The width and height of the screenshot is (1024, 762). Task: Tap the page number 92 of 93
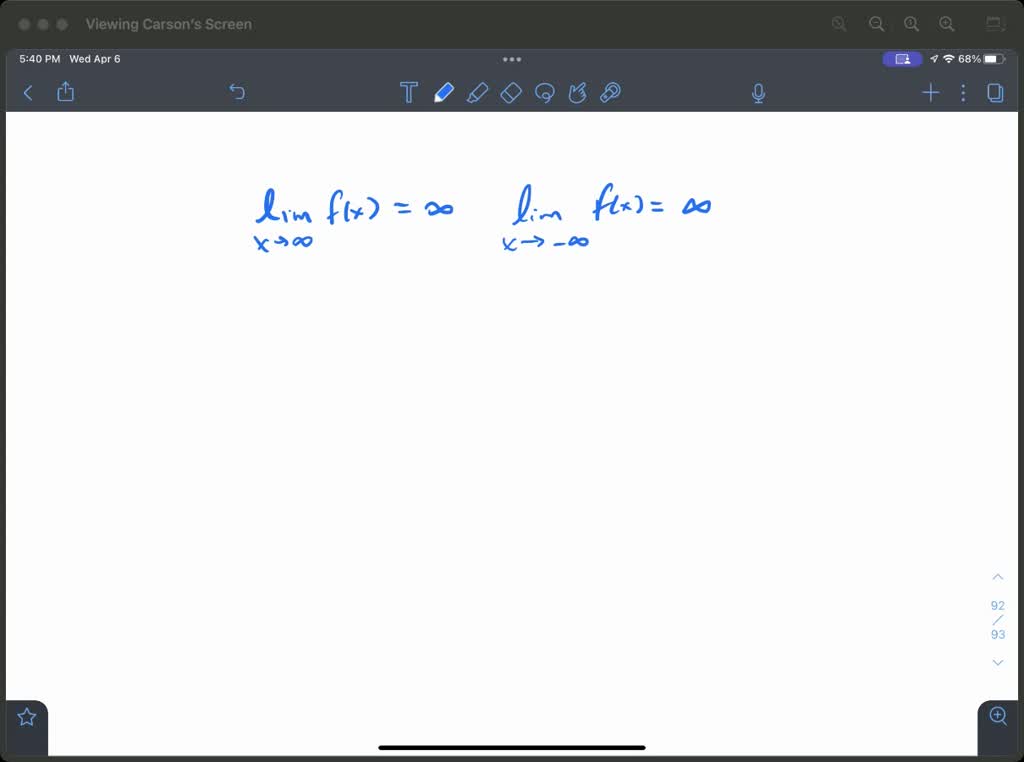997,618
